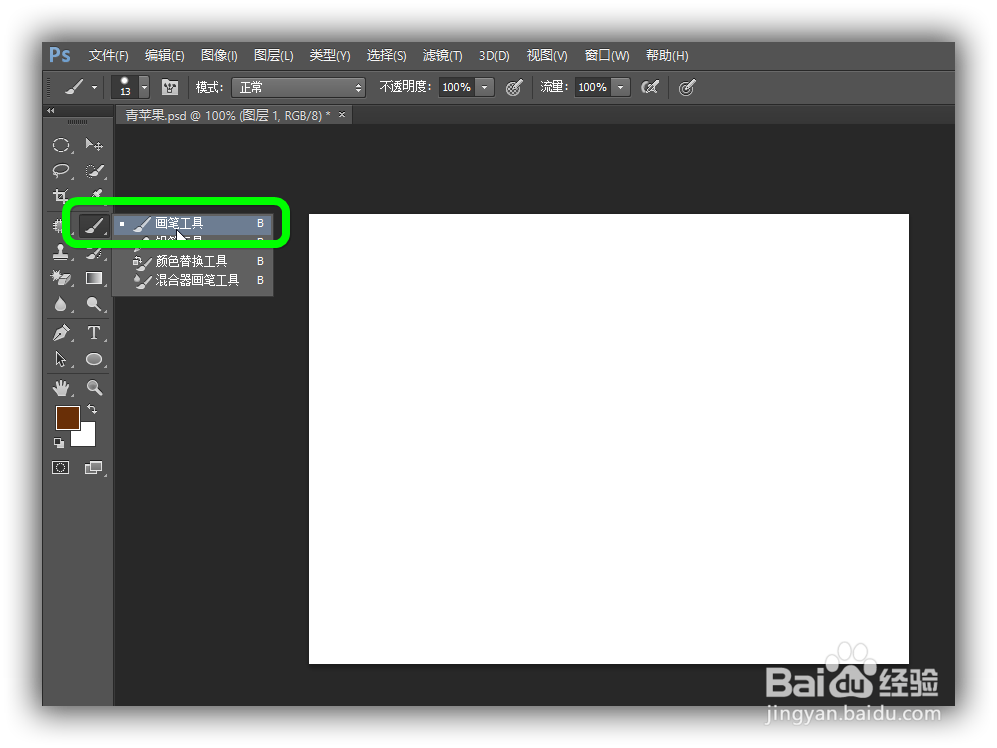Open the 编辑(E) menu
997x748 pixels.
[165, 56]
